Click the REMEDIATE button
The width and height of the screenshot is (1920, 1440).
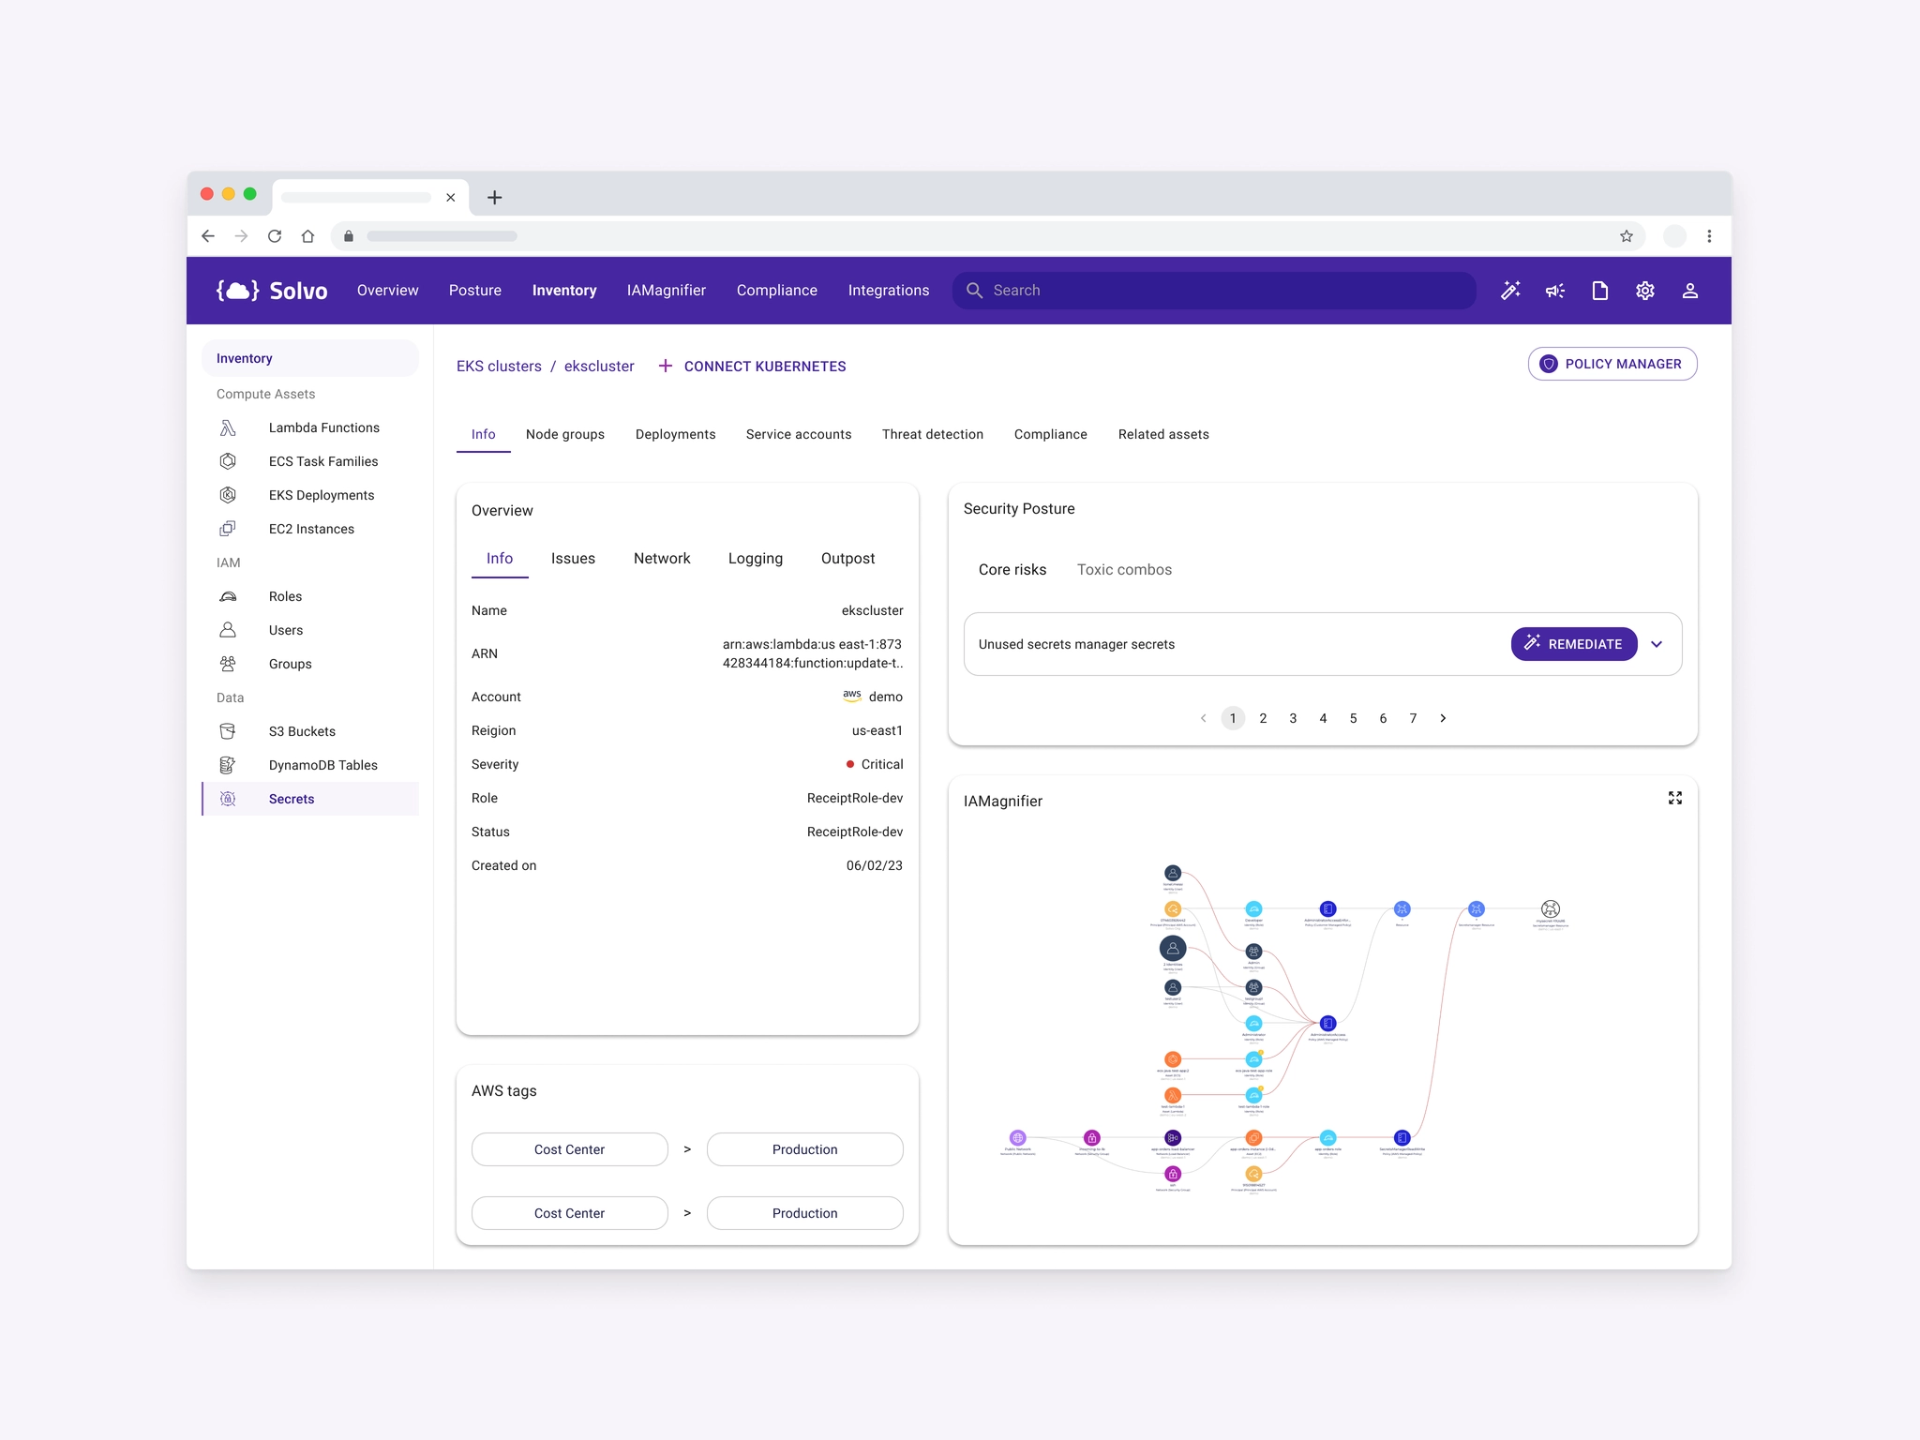1573,644
